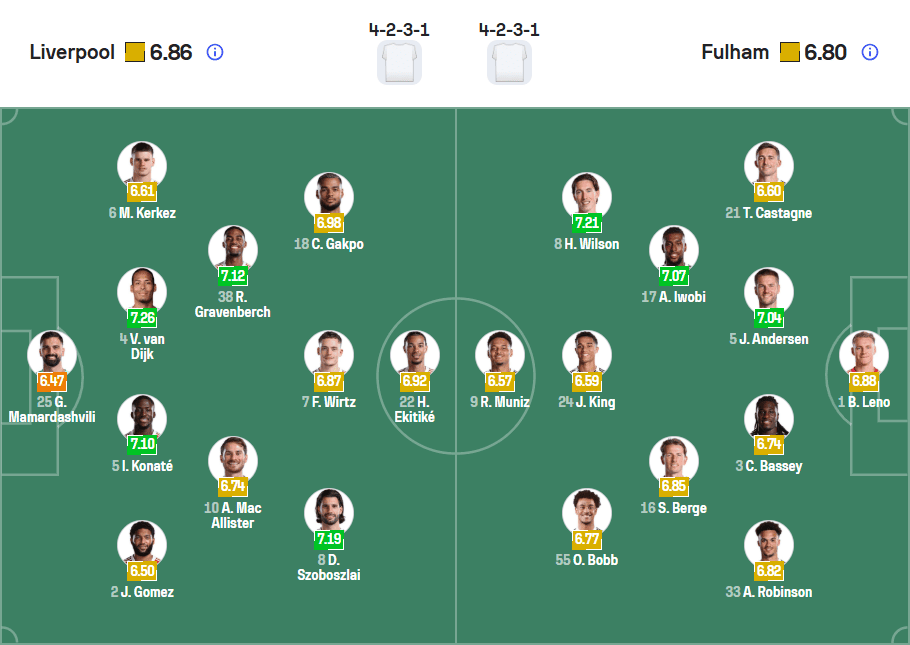This screenshot has height=645, width=910.
Task: Click the S. Berge player name
Action: tap(674, 508)
